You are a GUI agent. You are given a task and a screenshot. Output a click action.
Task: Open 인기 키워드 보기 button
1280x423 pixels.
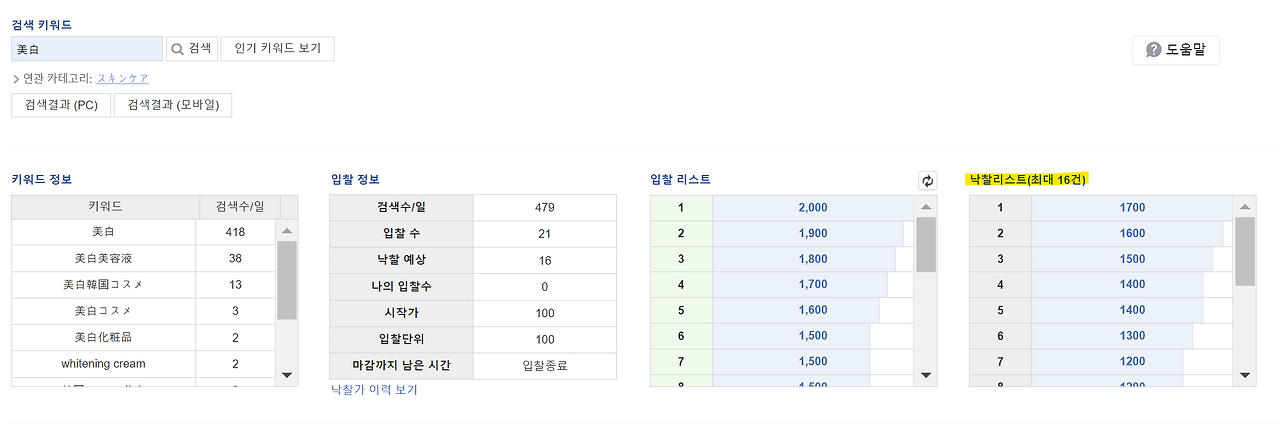click(277, 49)
